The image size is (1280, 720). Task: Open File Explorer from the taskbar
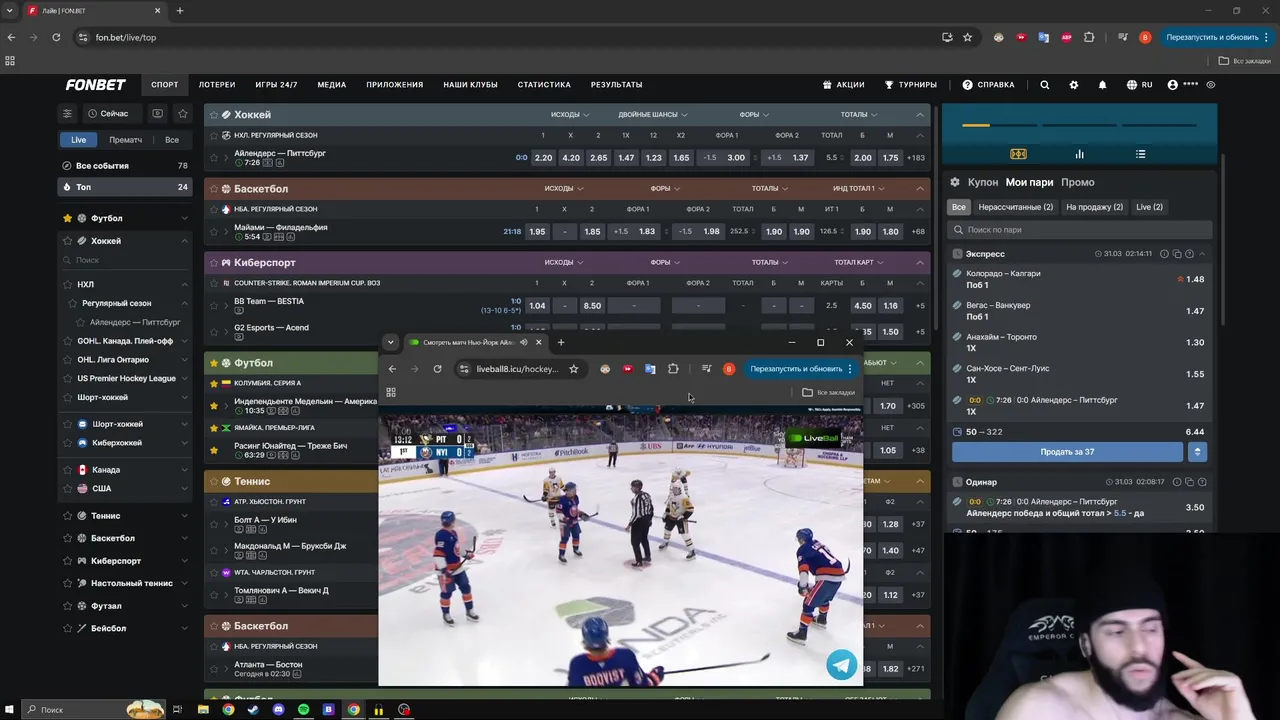click(203, 710)
